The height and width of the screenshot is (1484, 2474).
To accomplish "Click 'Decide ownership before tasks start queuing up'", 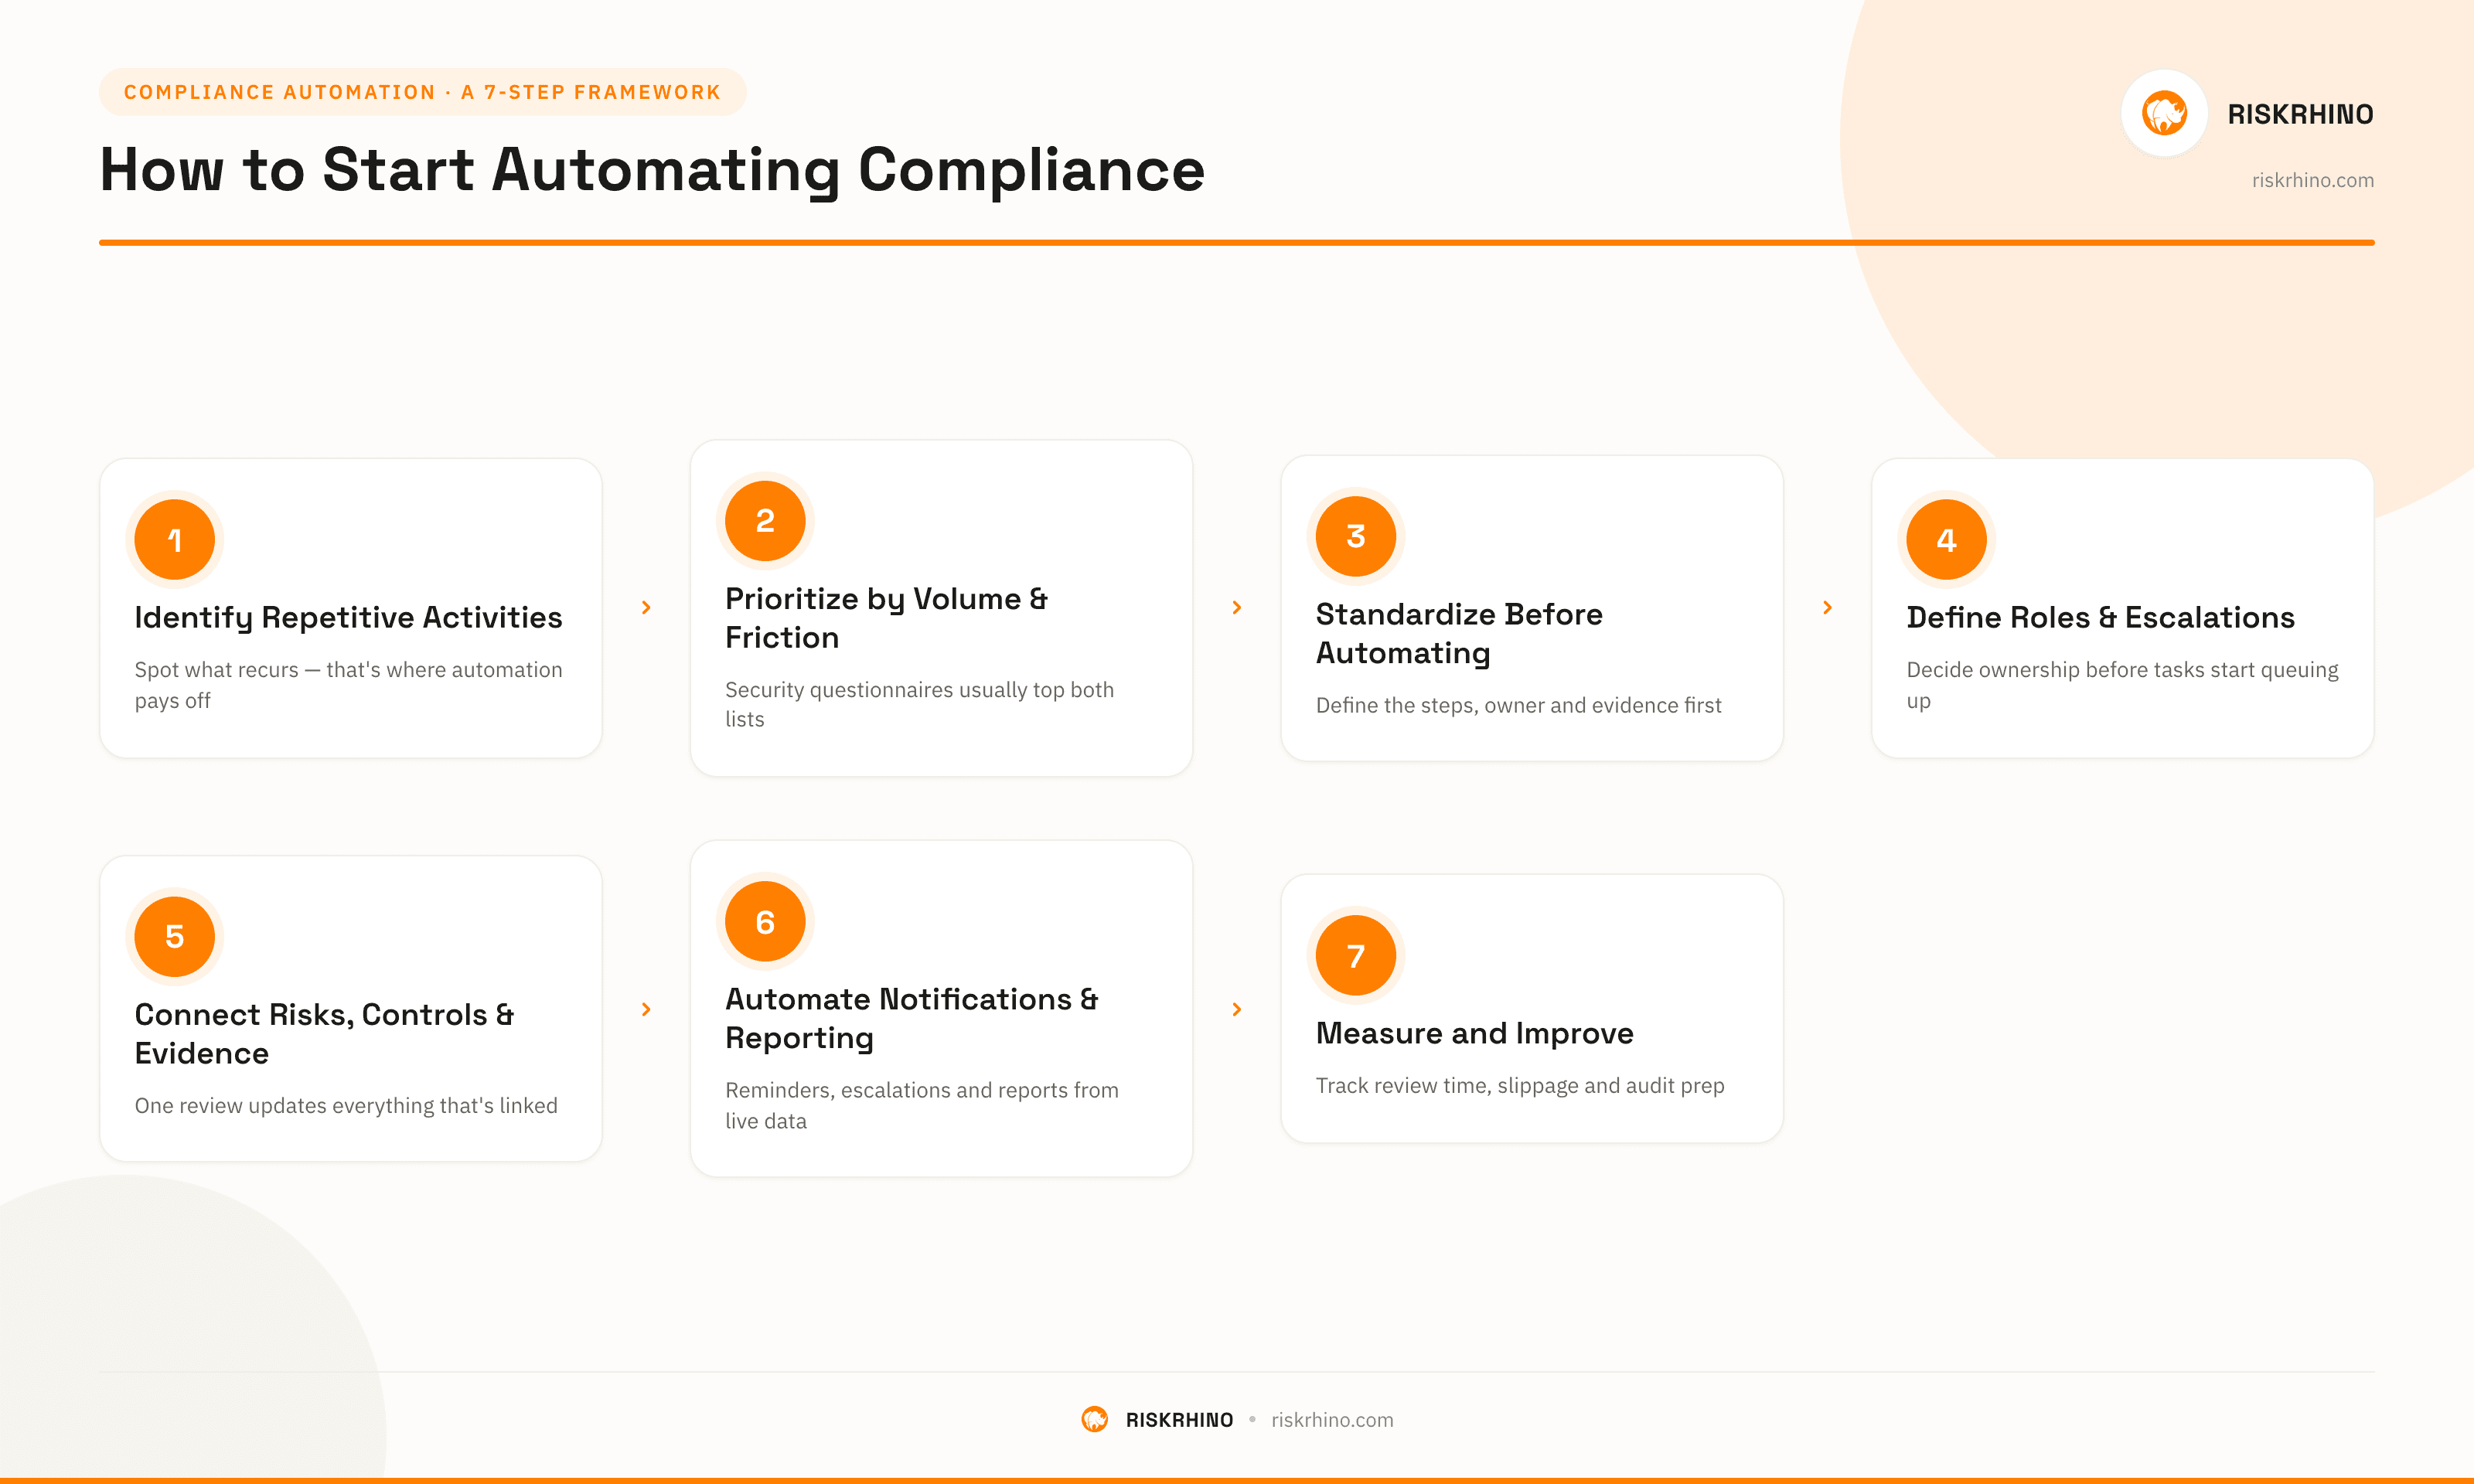I will tap(2122, 685).
